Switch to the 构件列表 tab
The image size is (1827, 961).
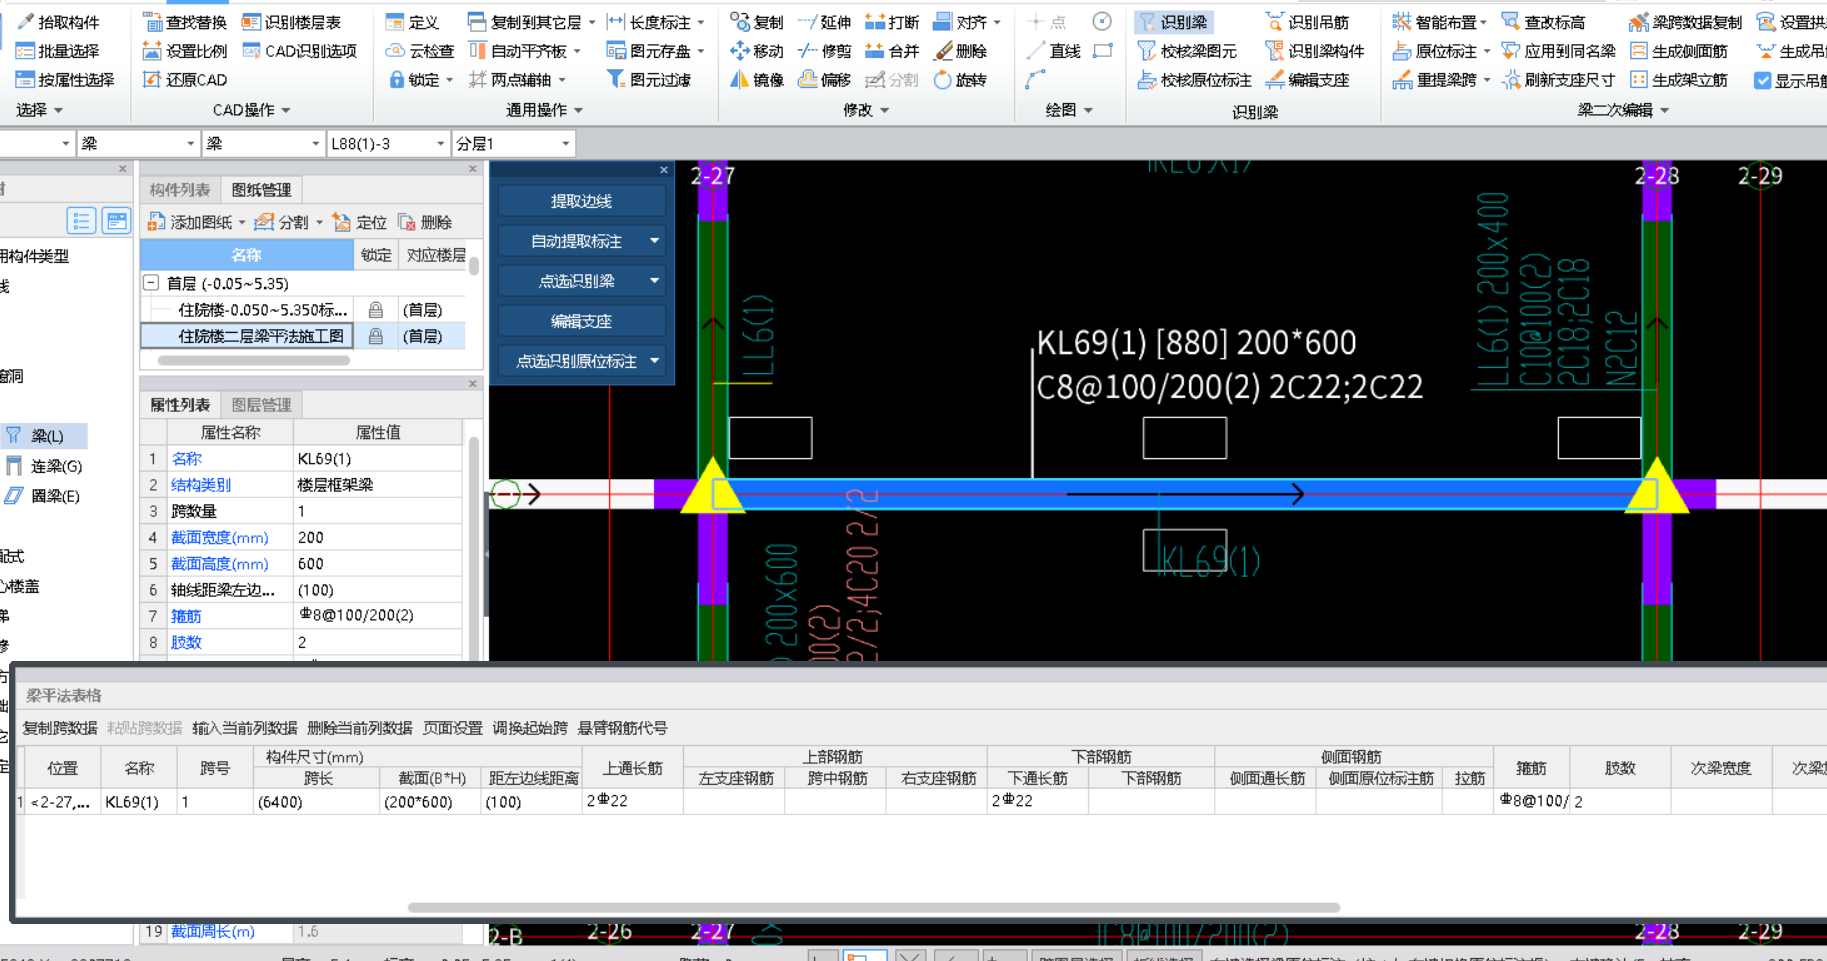[179, 190]
